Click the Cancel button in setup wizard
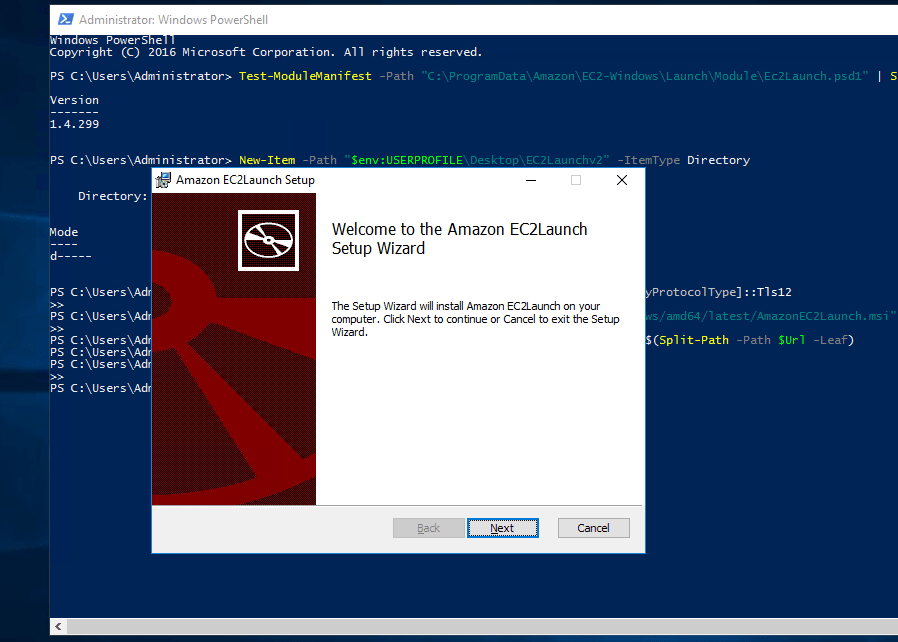The image size is (898, 642). tap(593, 528)
